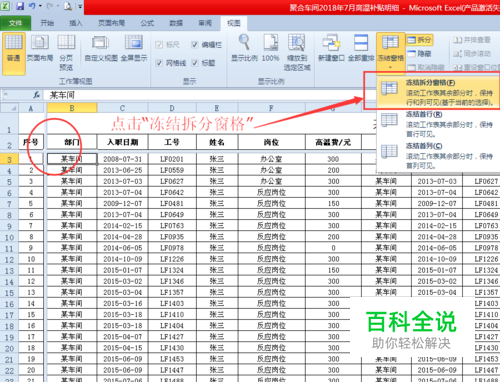Screen dimensions: 500x382
Task: Click the Synchronous Scrolling (同步滚动) icon
Action: click(471, 54)
